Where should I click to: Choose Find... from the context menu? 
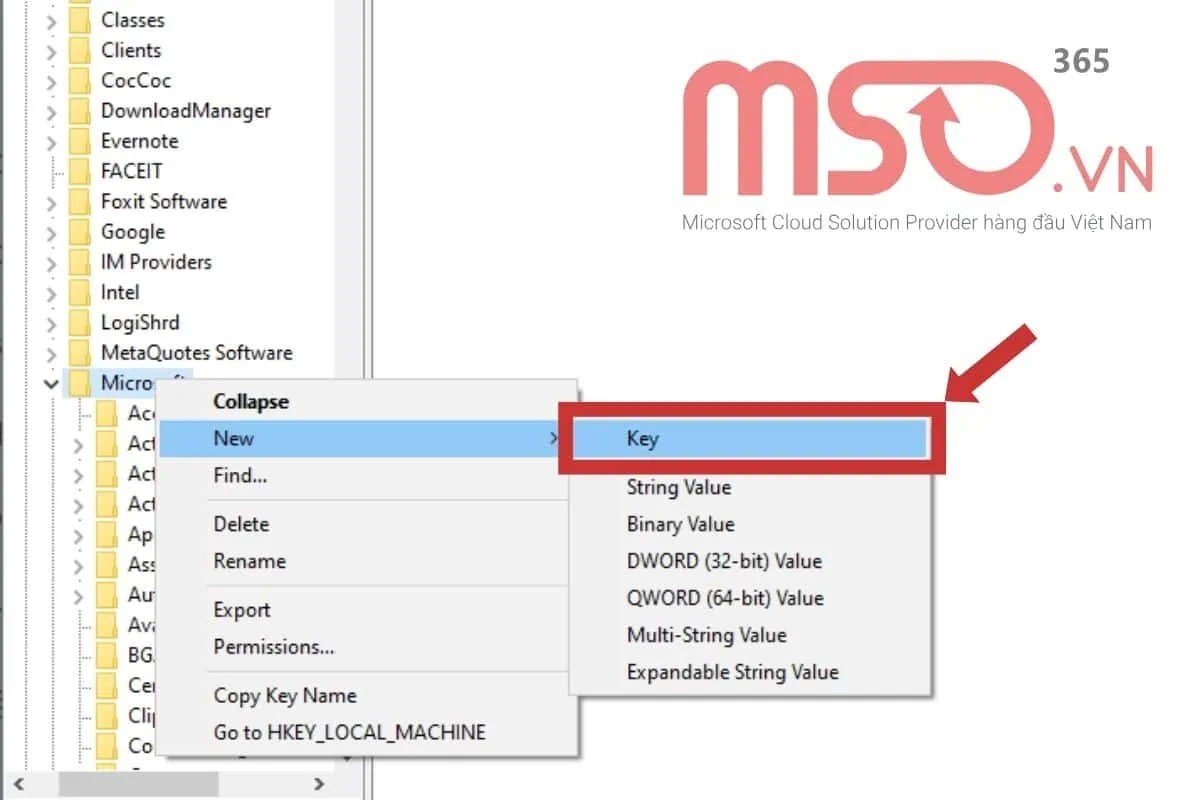tap(240, 475)
